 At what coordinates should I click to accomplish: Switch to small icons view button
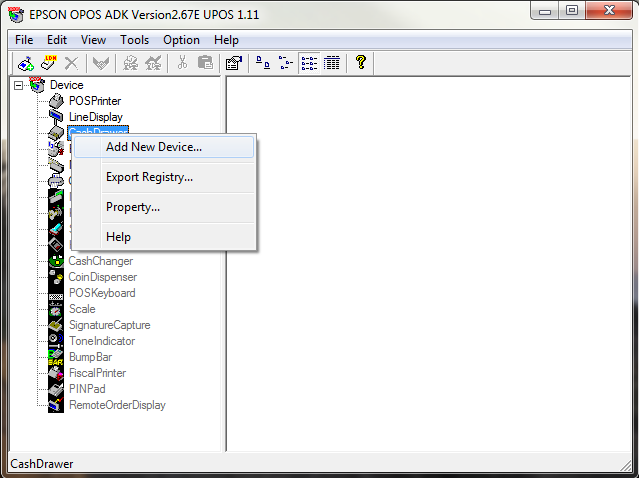pos(286,62)
